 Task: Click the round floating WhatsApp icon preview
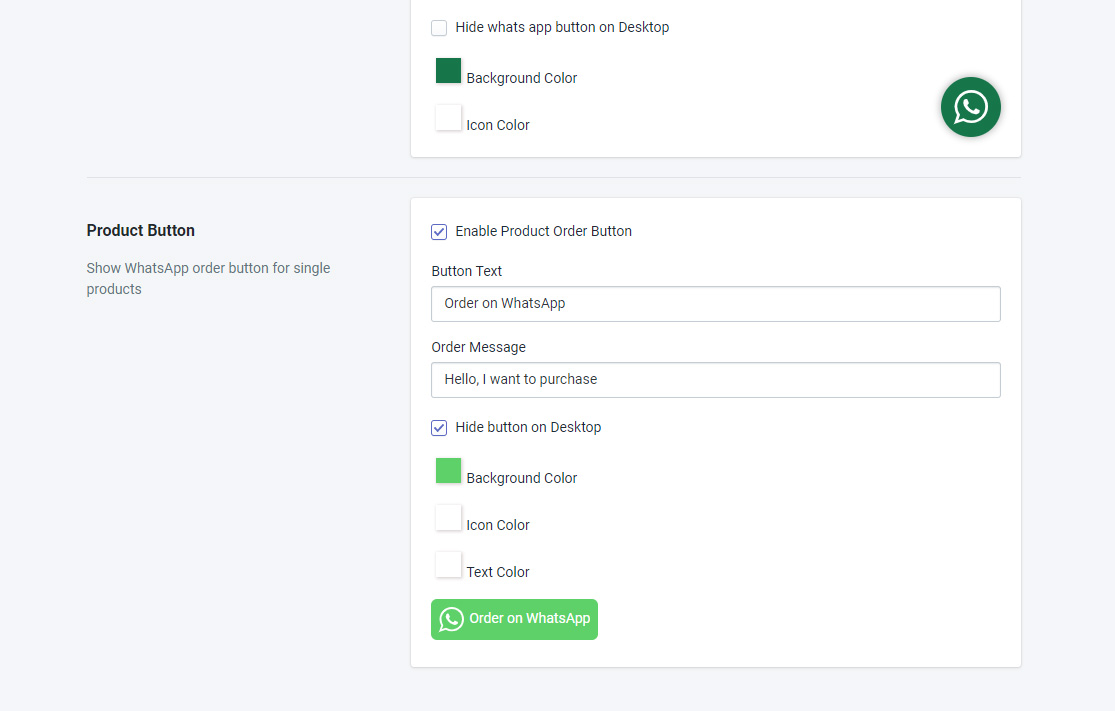[970, 107]
